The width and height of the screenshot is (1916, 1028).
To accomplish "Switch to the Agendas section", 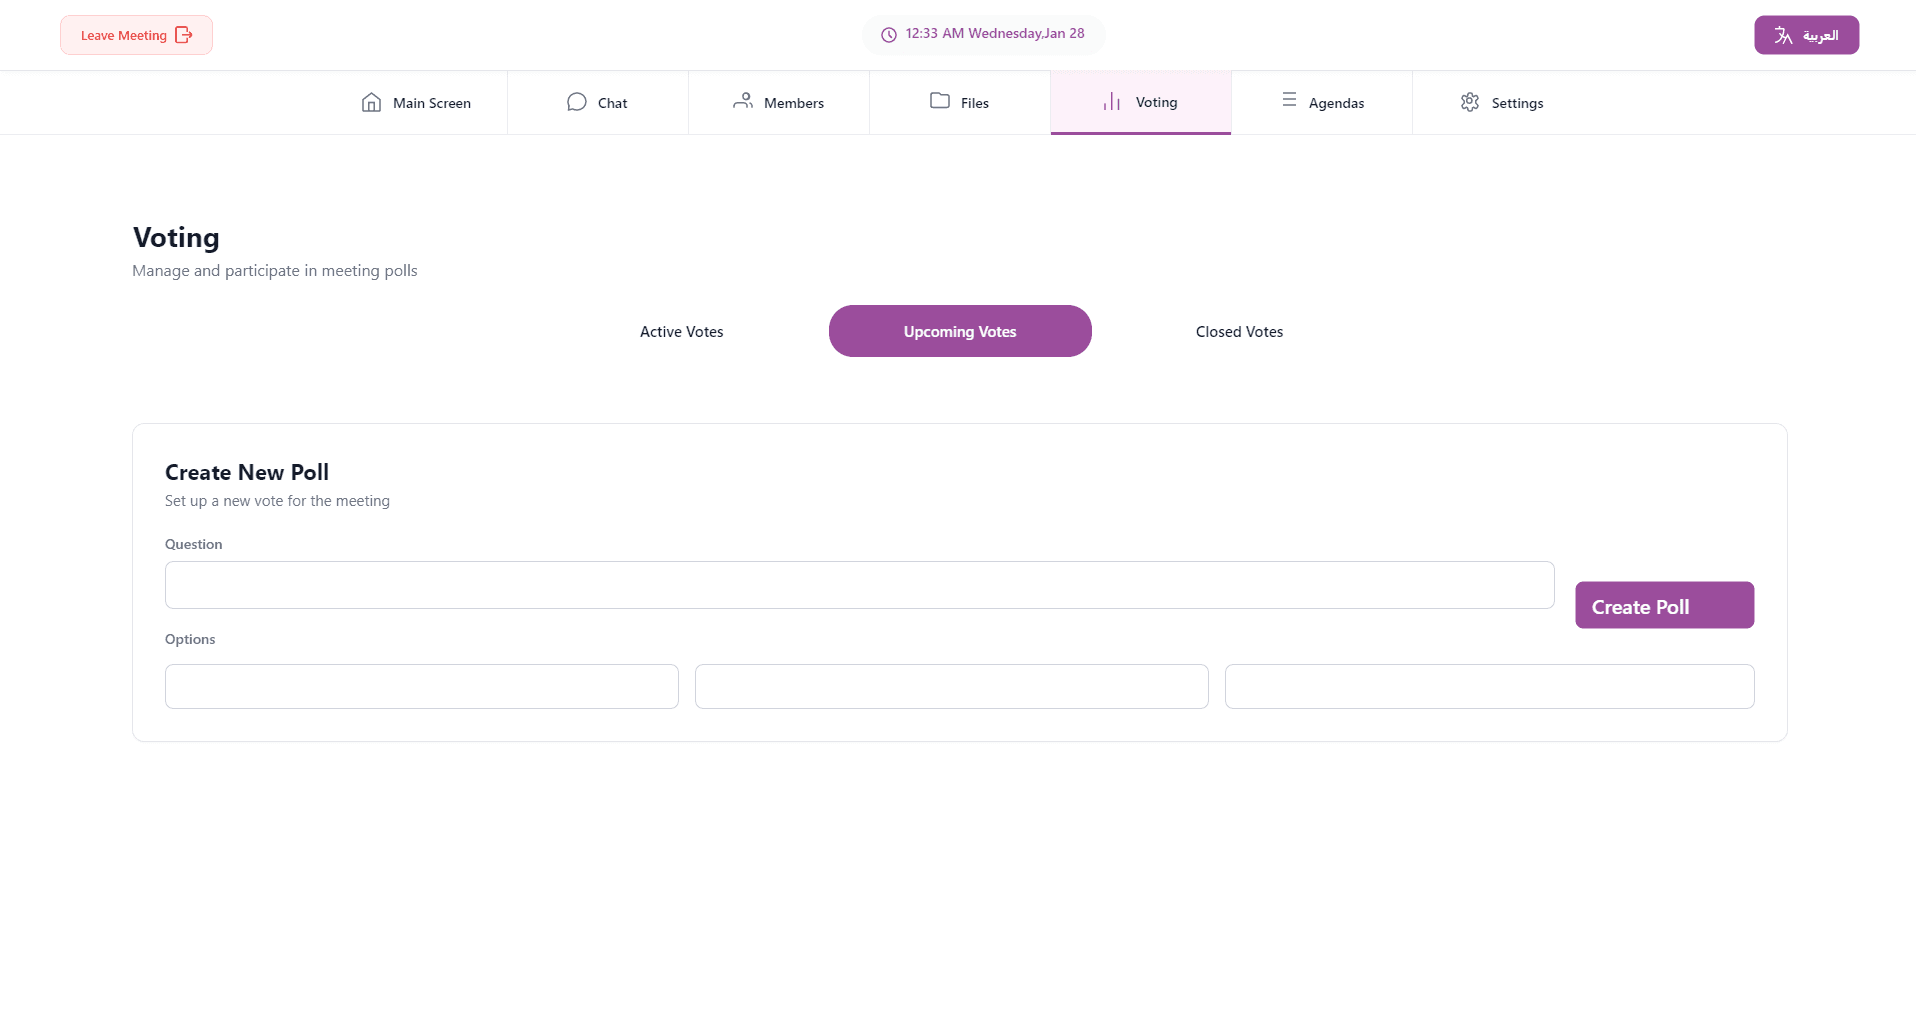I will 1322,101.
